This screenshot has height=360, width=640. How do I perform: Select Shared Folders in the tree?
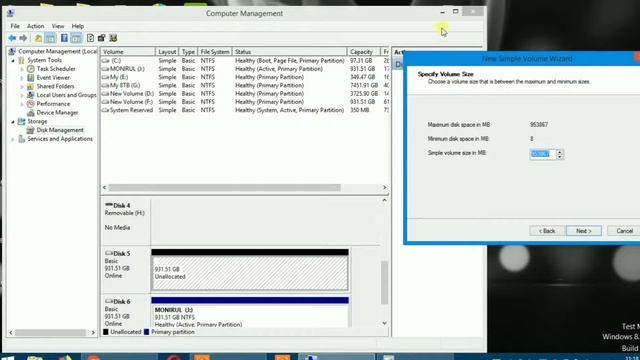tap(56, 87)
